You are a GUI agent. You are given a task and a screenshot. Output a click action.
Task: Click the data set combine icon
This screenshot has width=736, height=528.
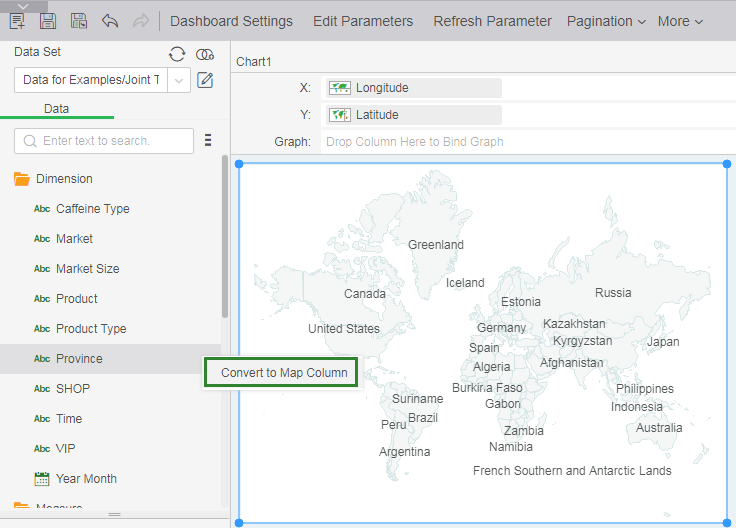pos(205,54)
